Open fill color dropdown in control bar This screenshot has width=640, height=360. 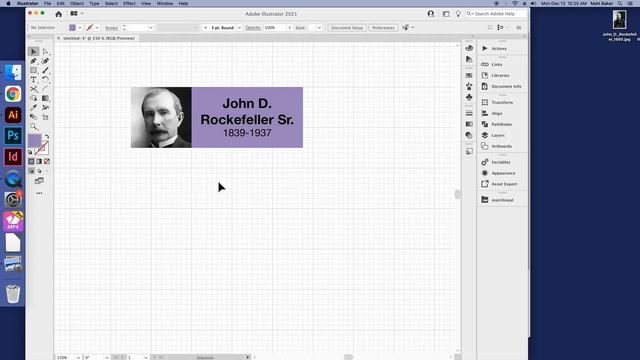tap(80, 28)
